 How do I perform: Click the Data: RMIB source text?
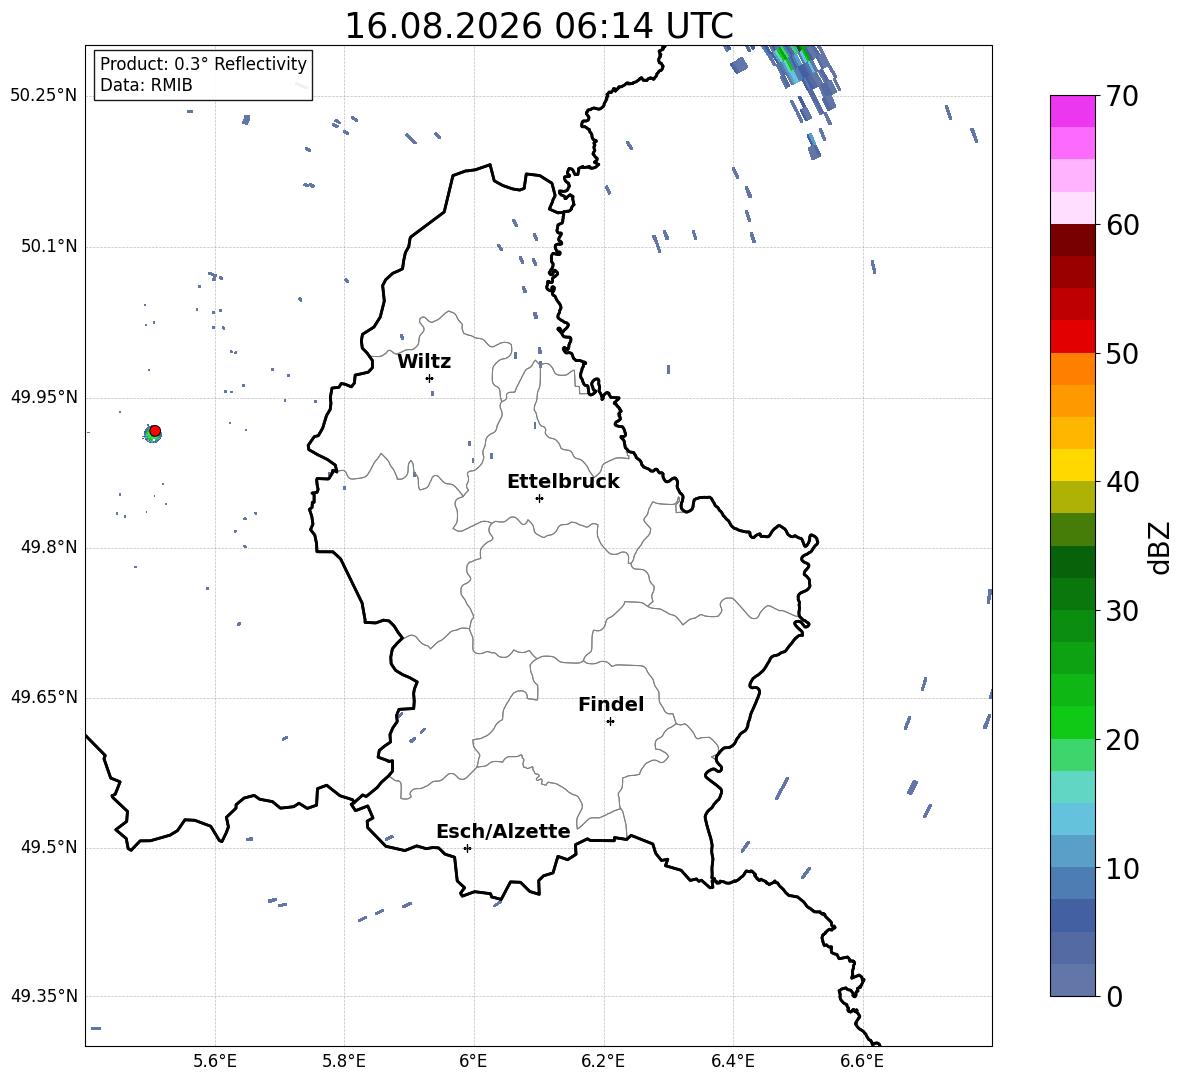tap(146, 85)
